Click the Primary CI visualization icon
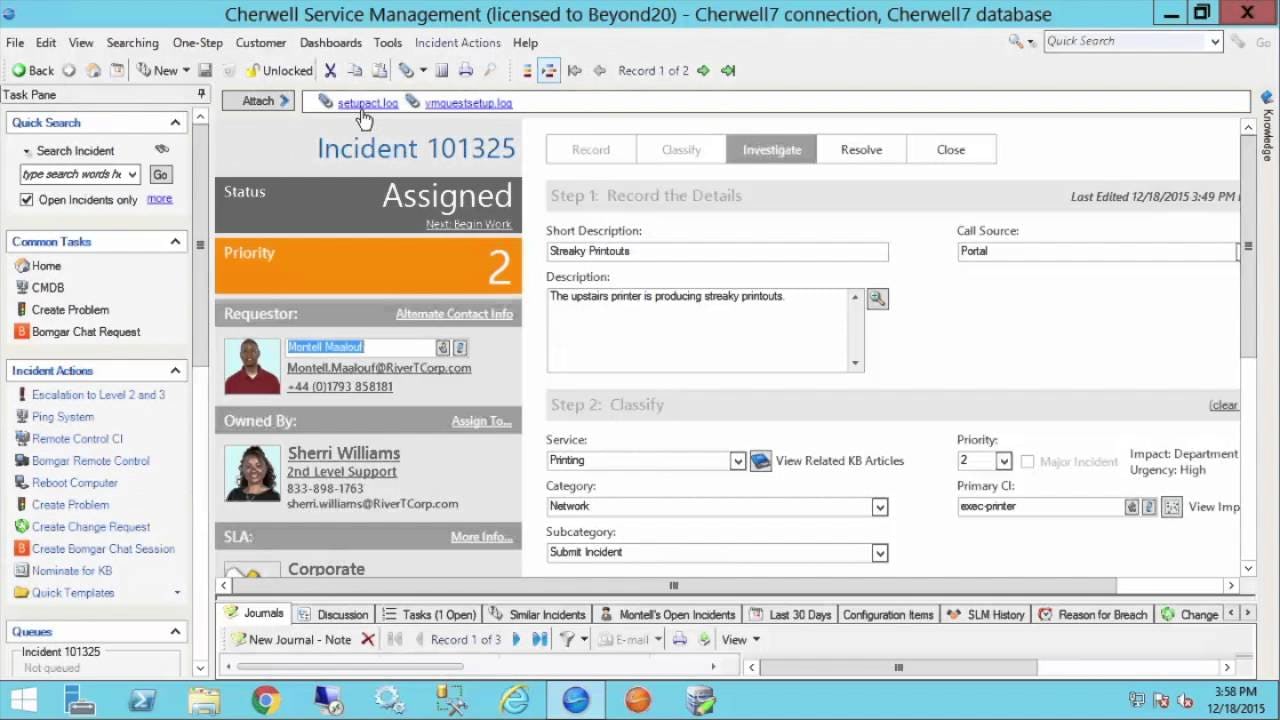This screenshot has height=720, width=1280. click(x=1172, y=507)
